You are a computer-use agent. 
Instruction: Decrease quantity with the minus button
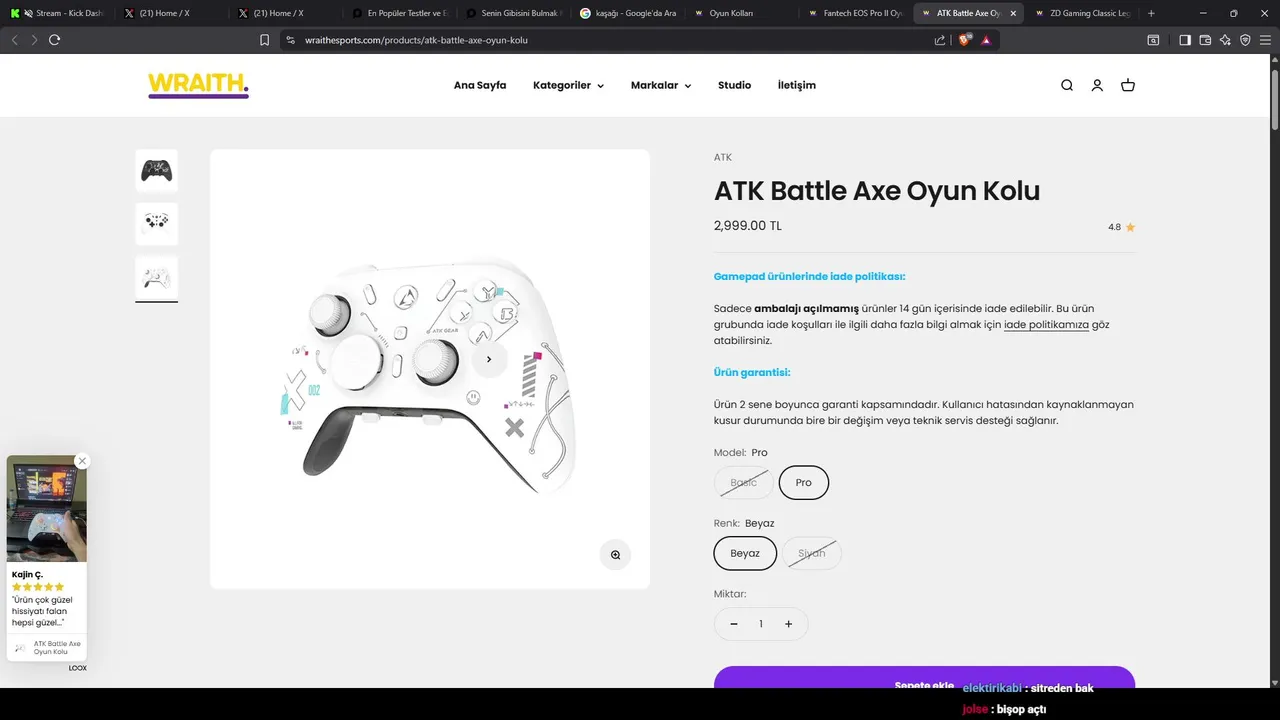point(734,624)
